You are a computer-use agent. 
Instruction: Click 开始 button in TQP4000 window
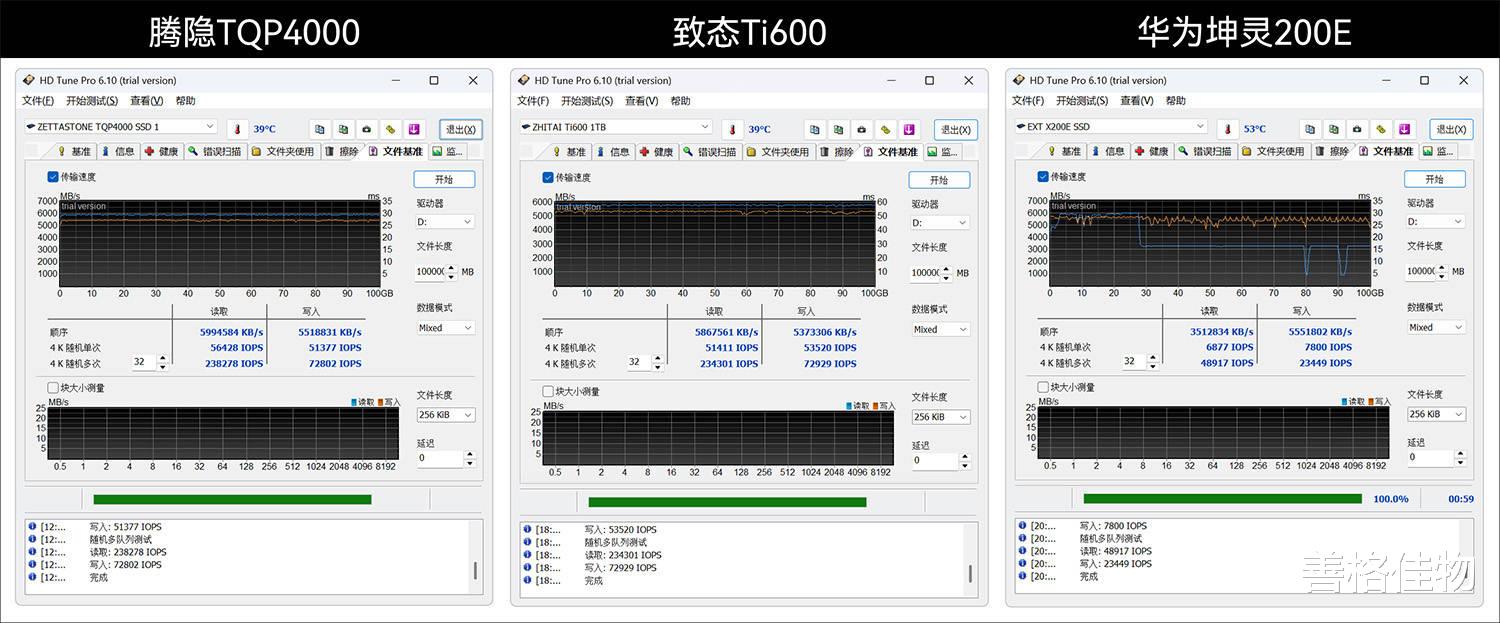click(x=444, y=179)
